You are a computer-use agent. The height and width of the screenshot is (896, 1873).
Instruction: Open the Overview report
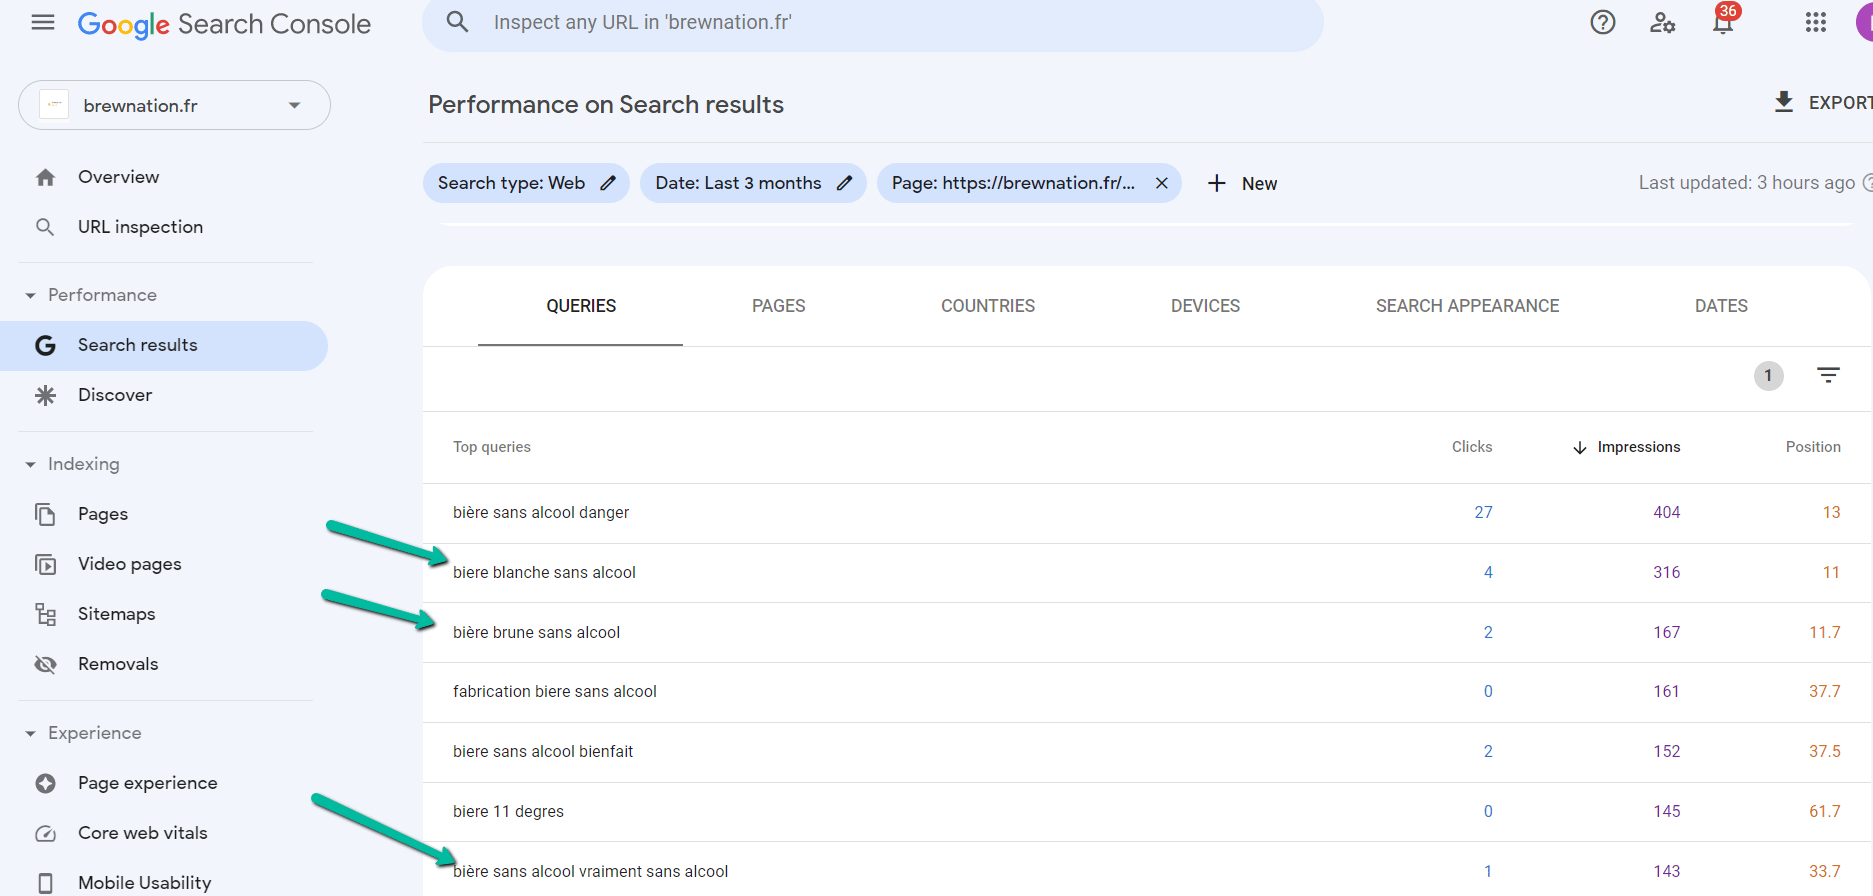point(118,177)
